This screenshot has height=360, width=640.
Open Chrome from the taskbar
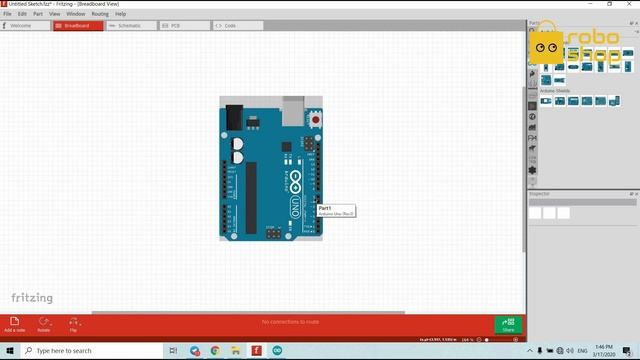(215, 351)
